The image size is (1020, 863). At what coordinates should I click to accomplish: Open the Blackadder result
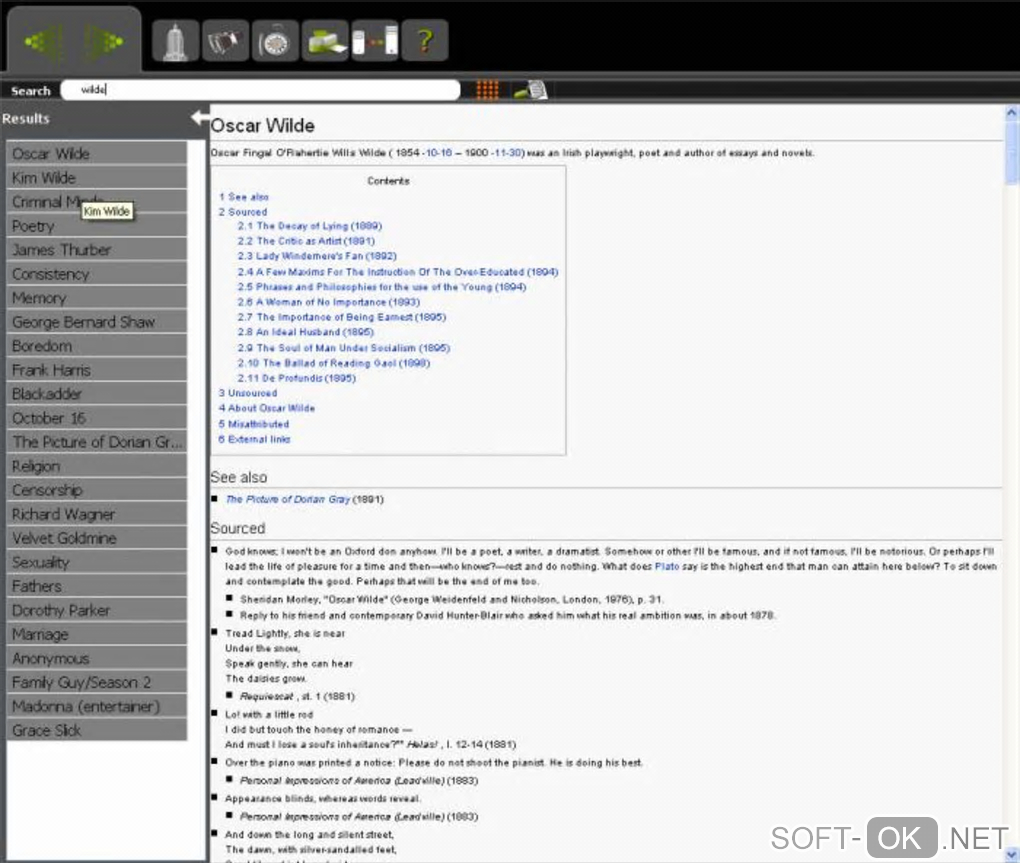click(96, 394)
